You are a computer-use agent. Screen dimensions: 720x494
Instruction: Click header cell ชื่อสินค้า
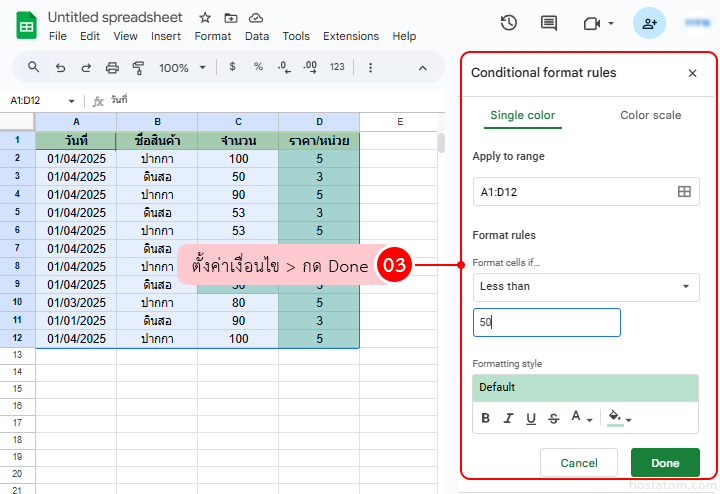point(157,140)
